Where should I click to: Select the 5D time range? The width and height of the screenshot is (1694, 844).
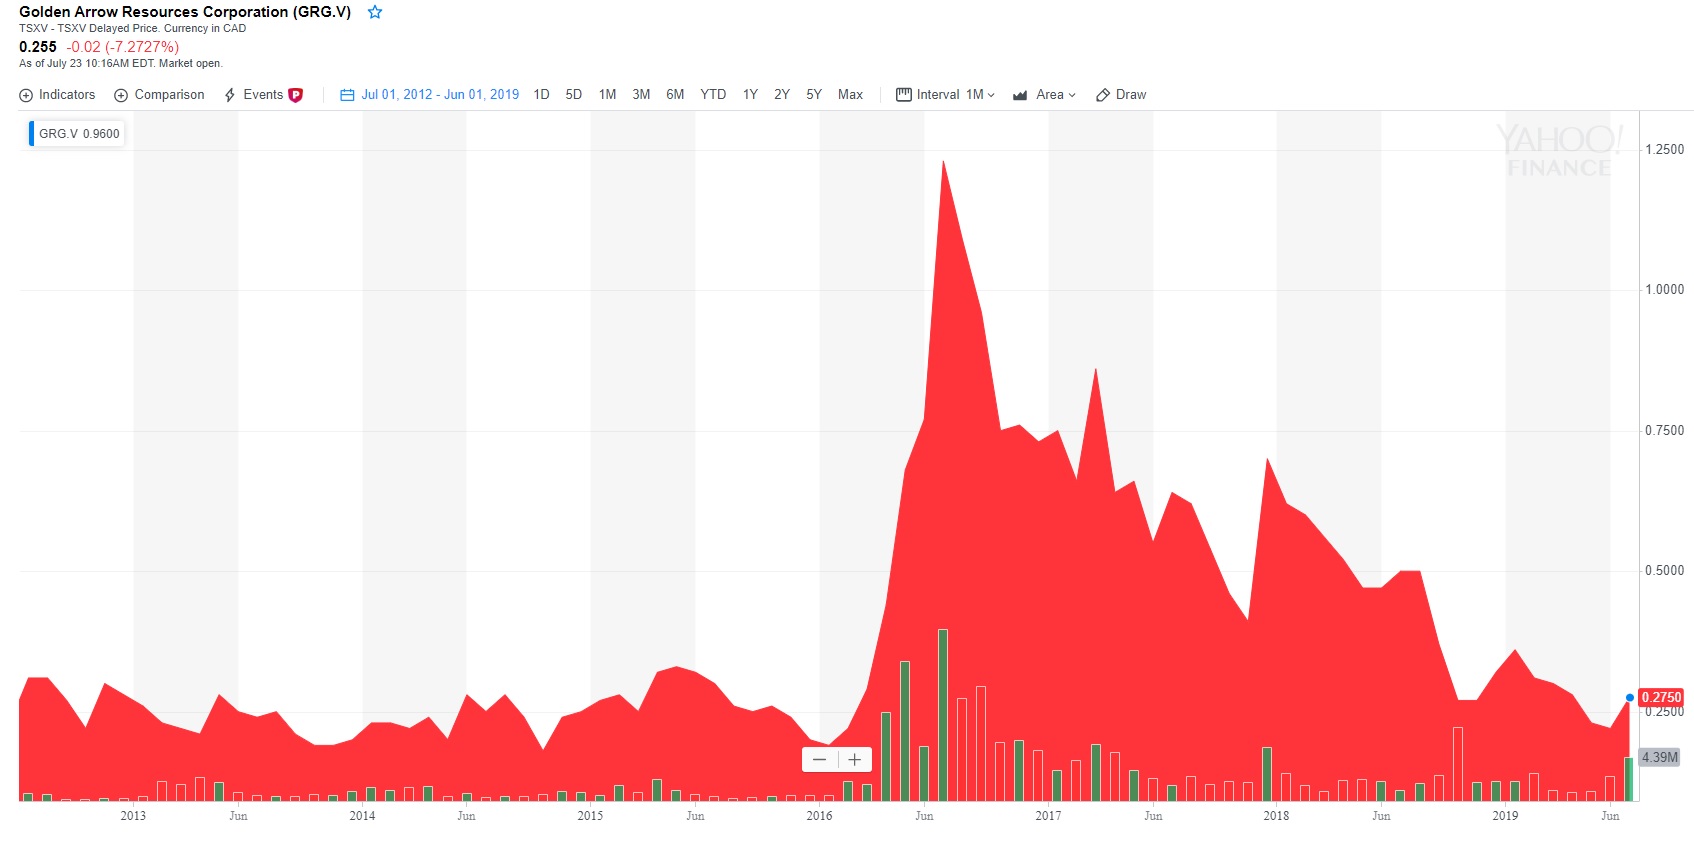tap(573, 95)
